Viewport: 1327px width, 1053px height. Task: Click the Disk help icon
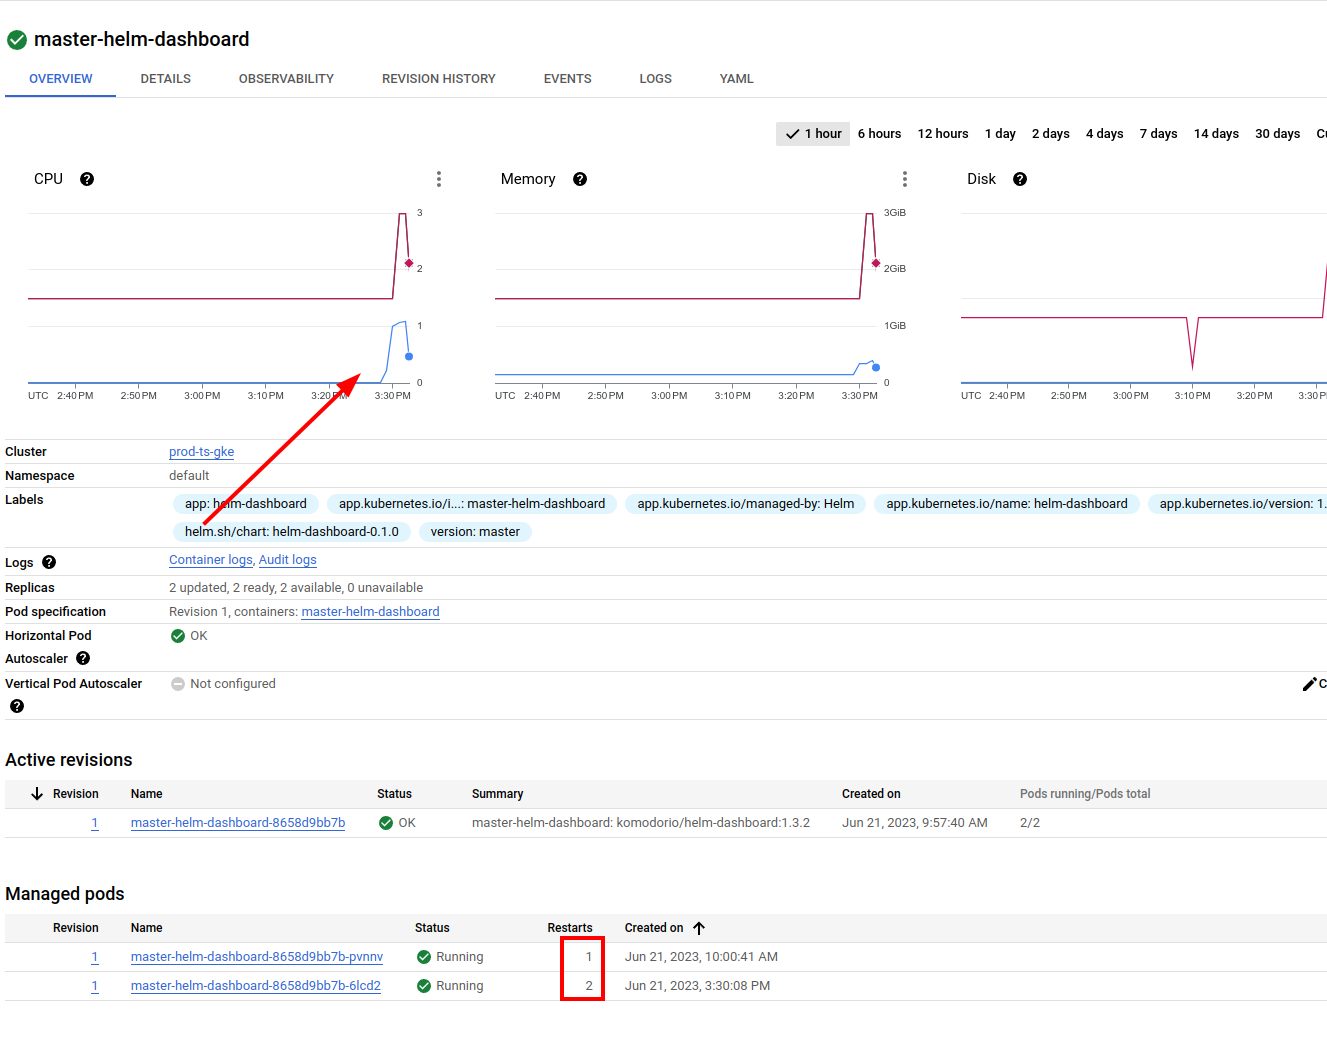coord(1019,180)
